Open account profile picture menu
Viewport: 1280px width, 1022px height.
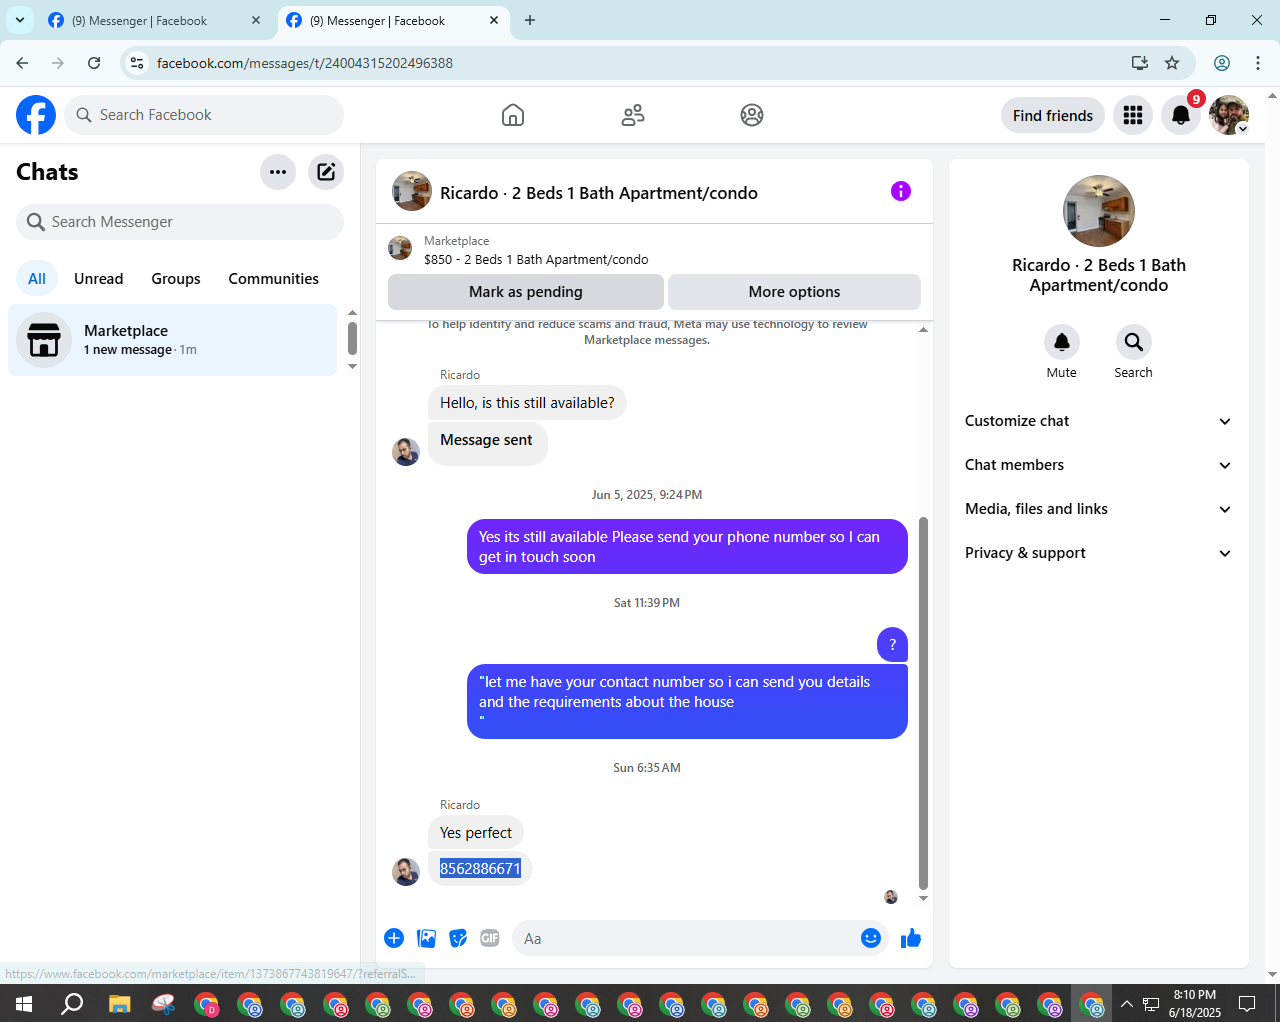coord(1229,115)
